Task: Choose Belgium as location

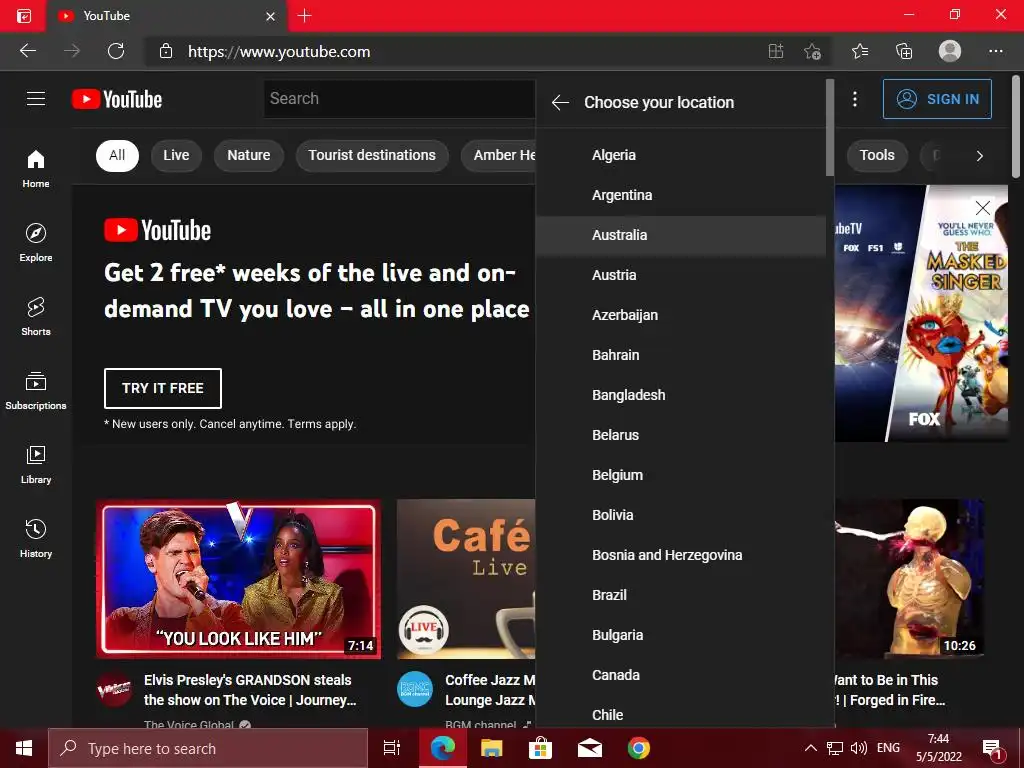Action: [x=680, y=475]
